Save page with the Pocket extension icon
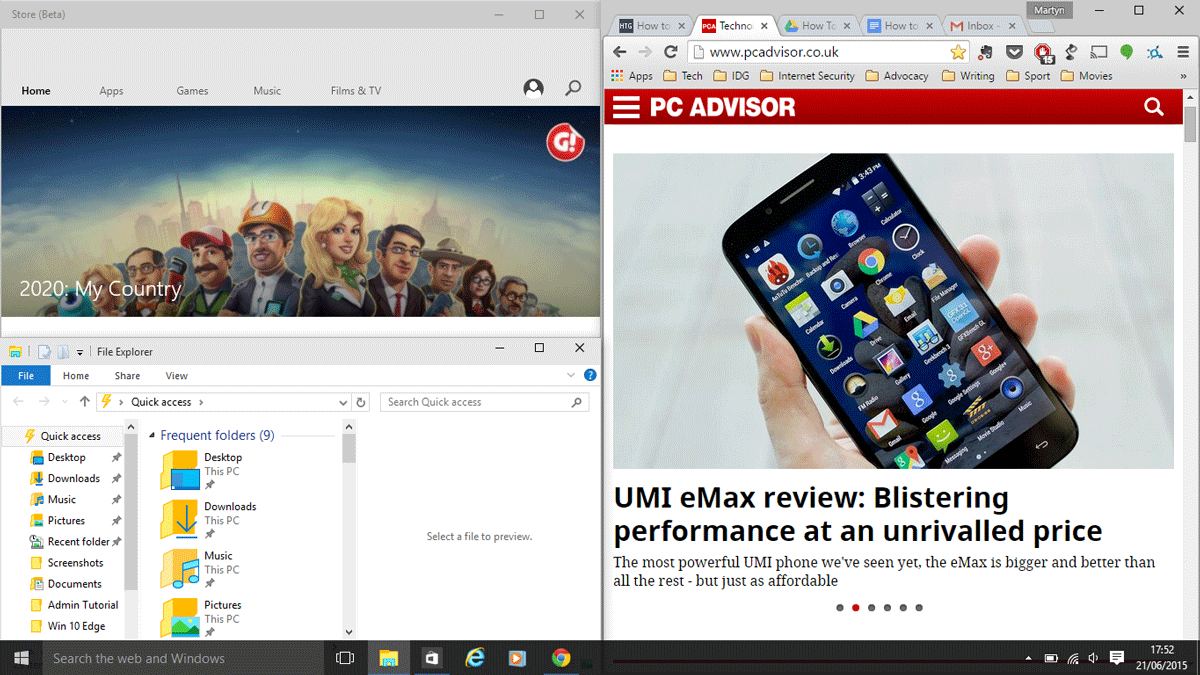This screenshot has height=675, width=1200. tap(1014, 52)
